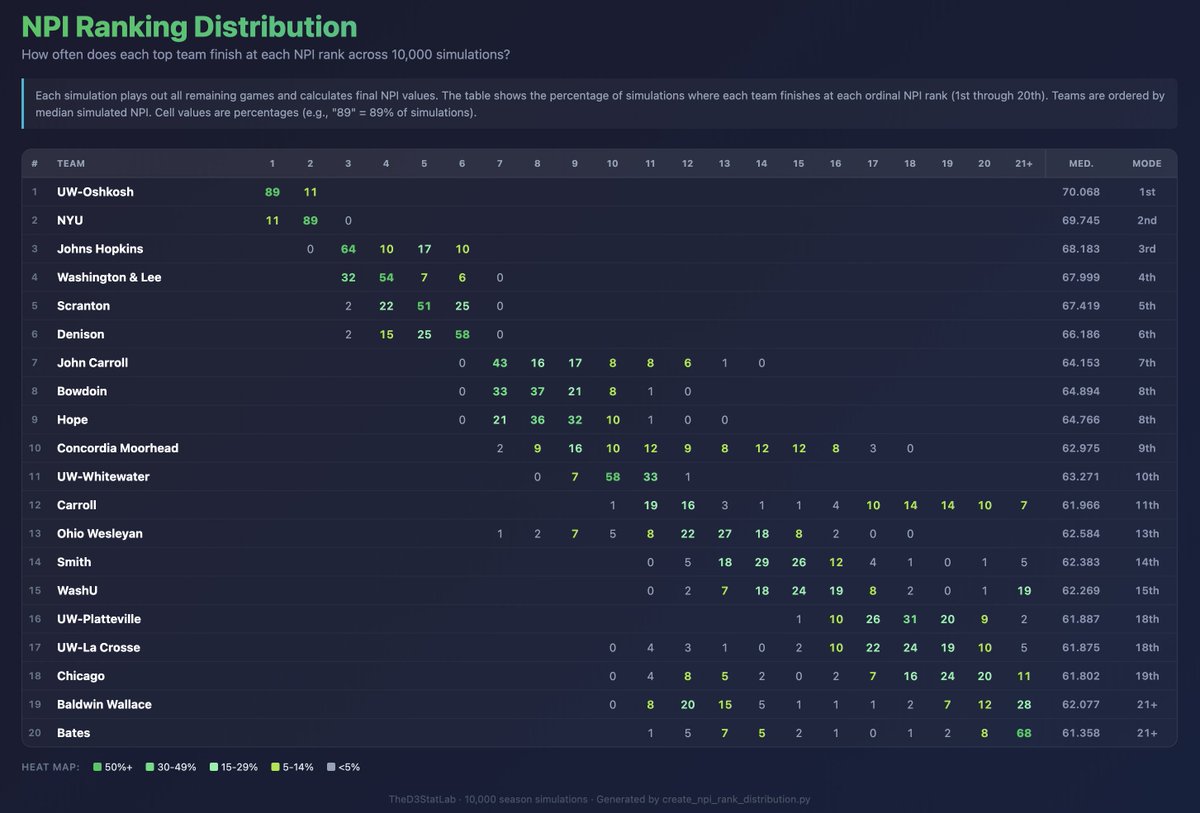Screen dimensions: 1200x813
Task: Click the 30-49% heat map legend swatch
Action: (151, 767)
